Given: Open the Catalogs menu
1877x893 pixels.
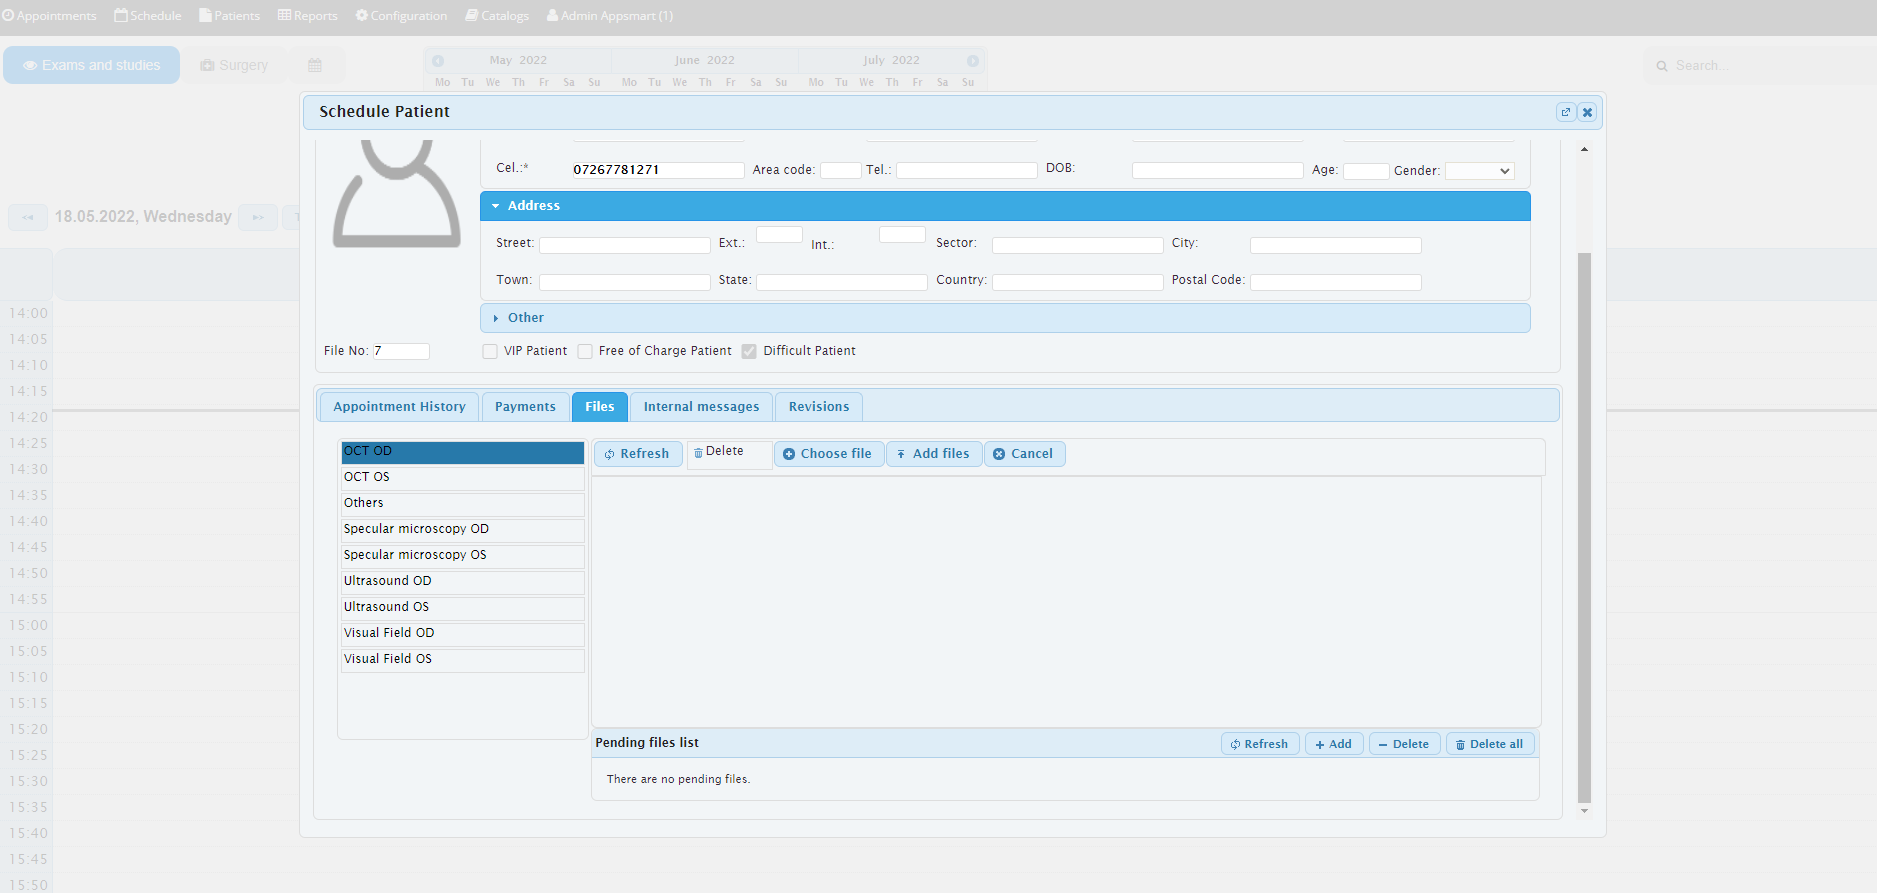Looking at the screenshot, I should coord(497,16).
